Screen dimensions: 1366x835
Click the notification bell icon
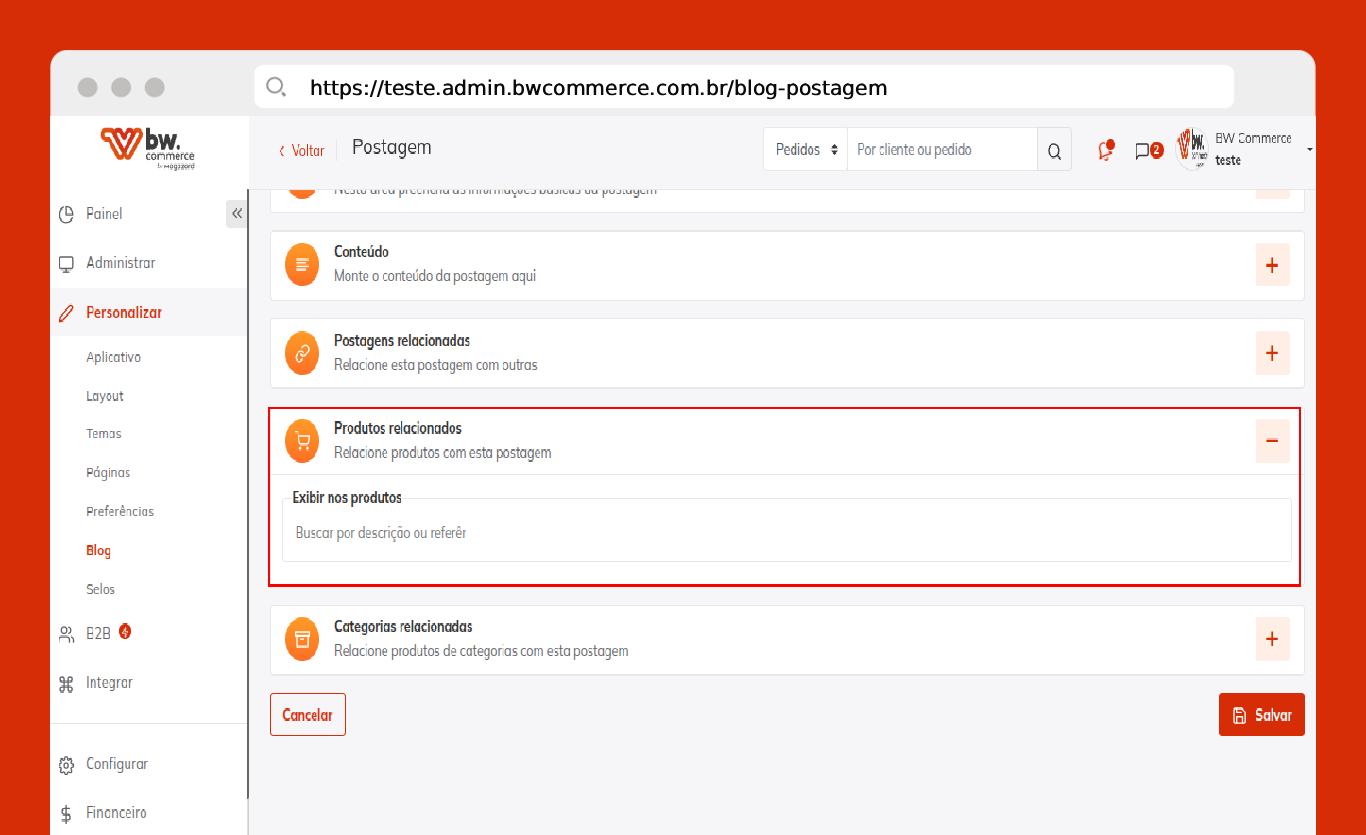tap(1105, 151)
